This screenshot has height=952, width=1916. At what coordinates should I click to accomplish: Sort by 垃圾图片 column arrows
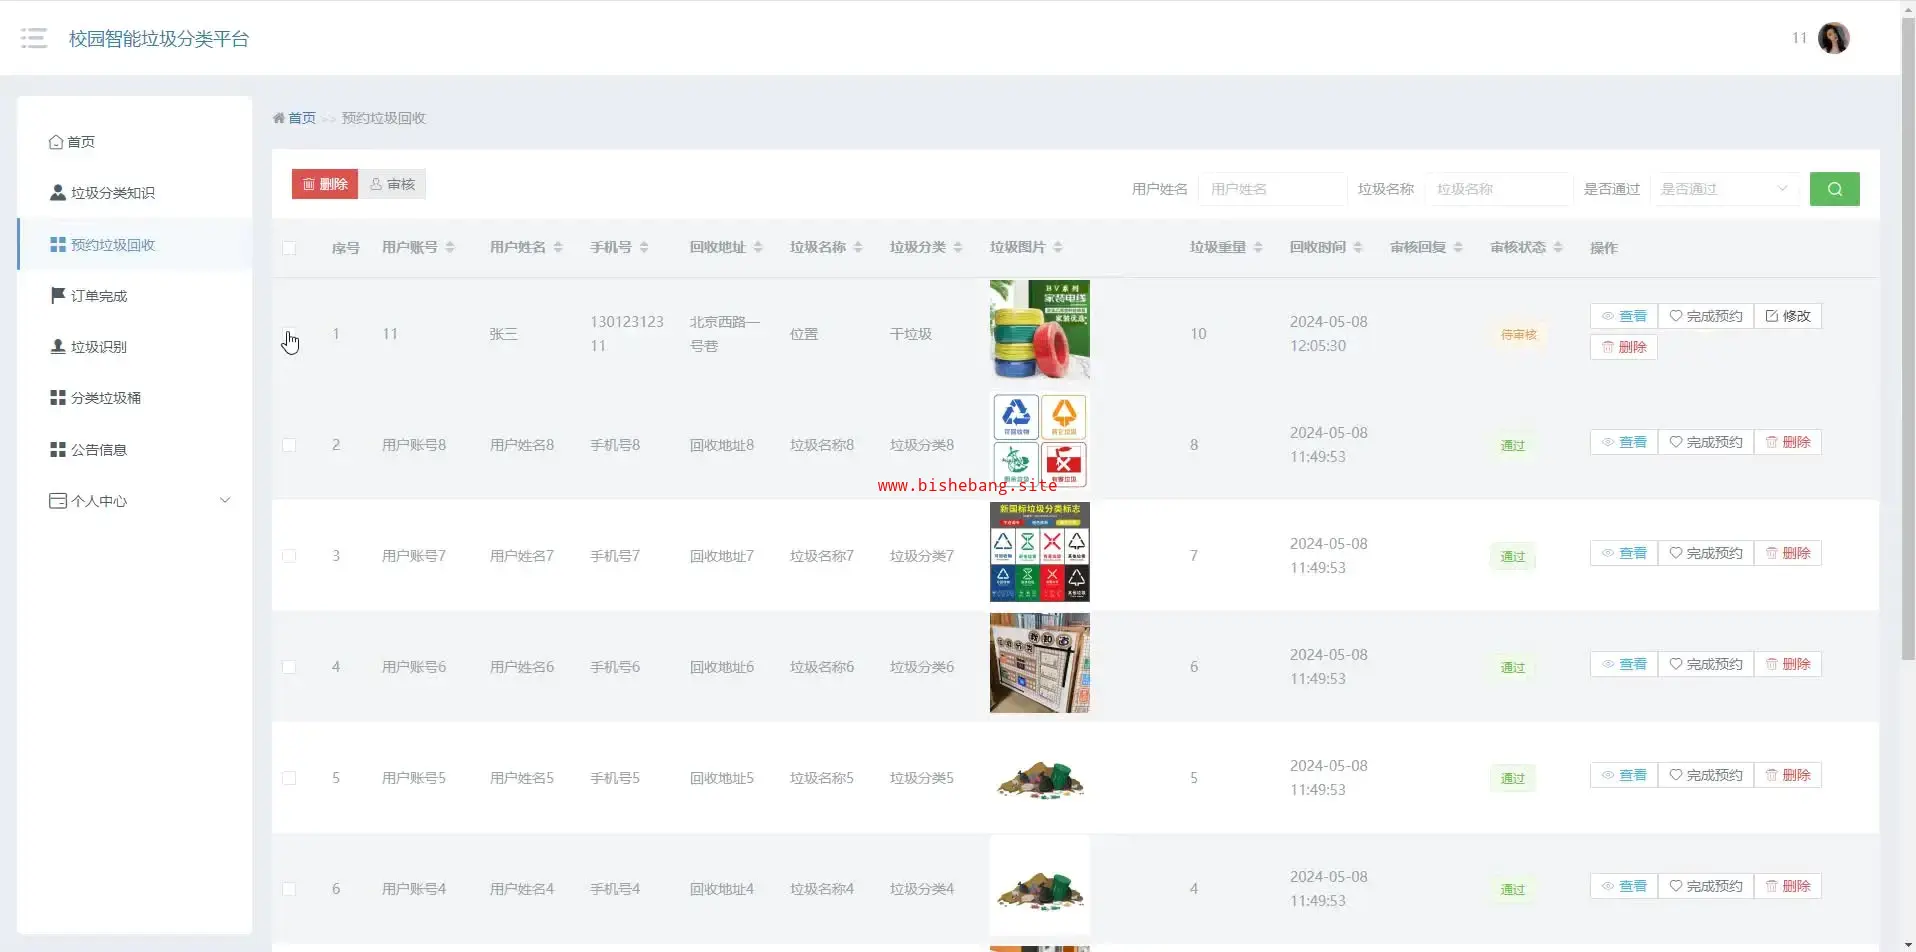(x=1058, y=247)
